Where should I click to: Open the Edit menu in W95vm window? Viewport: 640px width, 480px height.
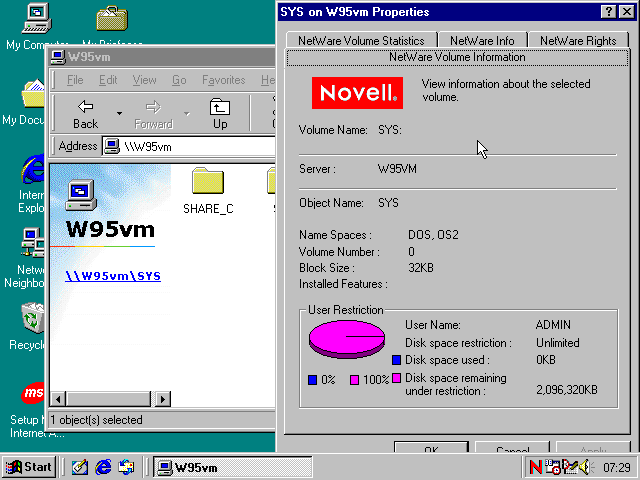click(x=108, y=80)
